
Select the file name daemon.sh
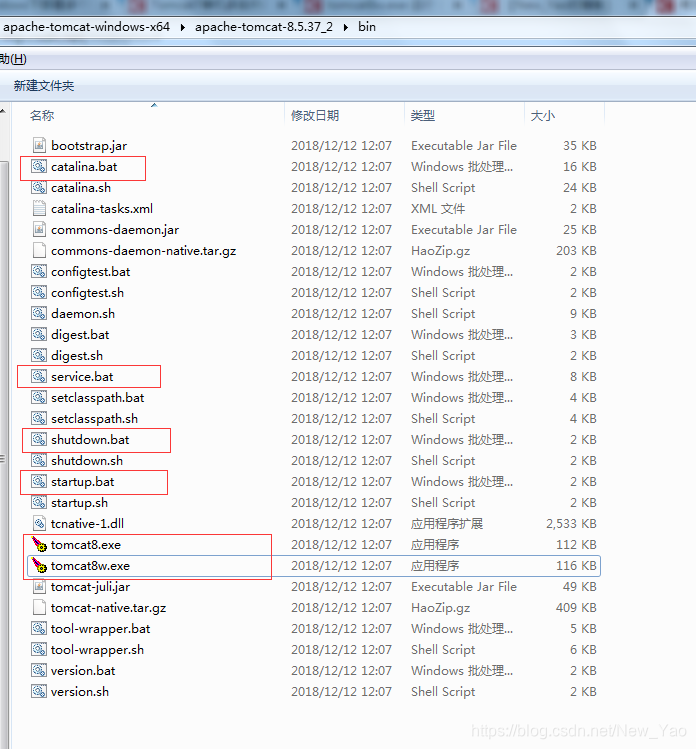(x=83, y=314)
